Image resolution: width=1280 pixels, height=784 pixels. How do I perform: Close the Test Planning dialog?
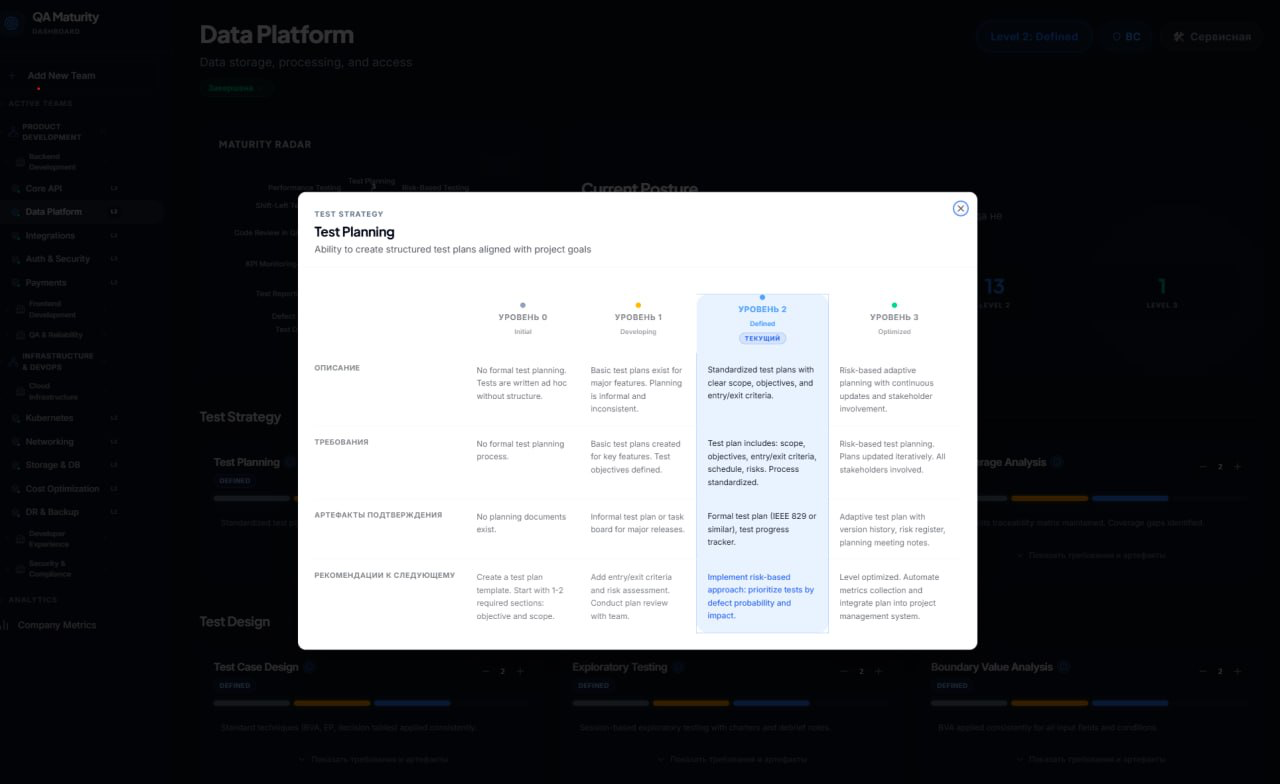[960, 208]
